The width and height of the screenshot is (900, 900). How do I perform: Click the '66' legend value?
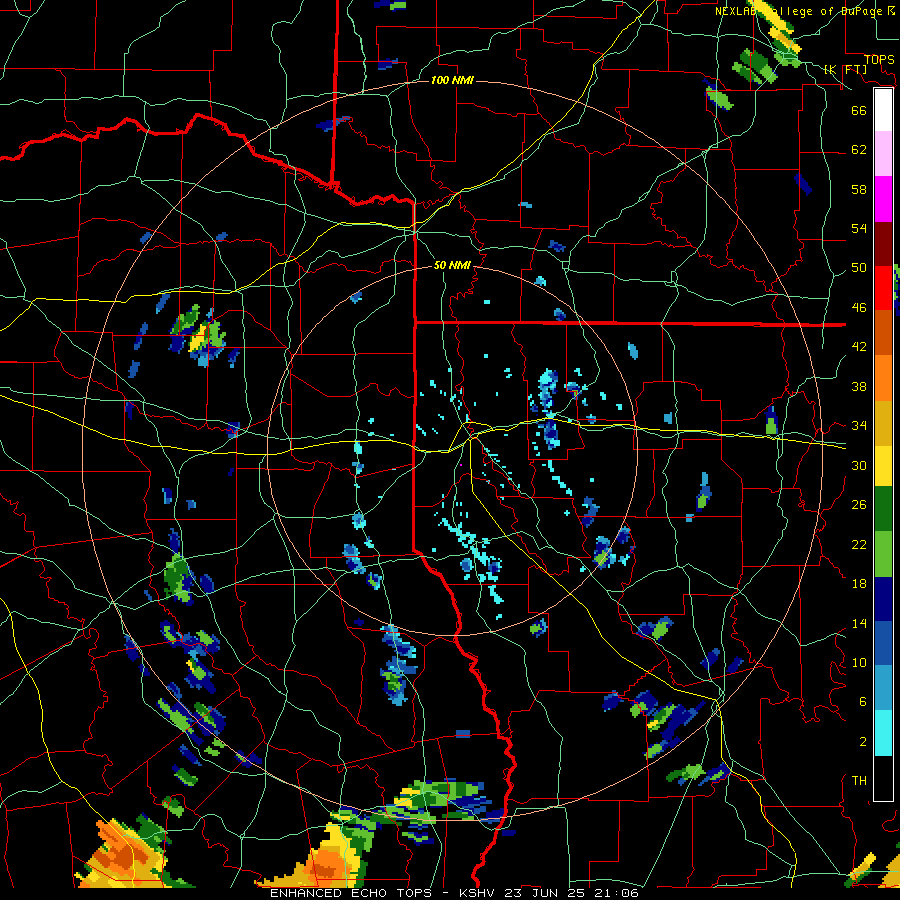[859, 111]
